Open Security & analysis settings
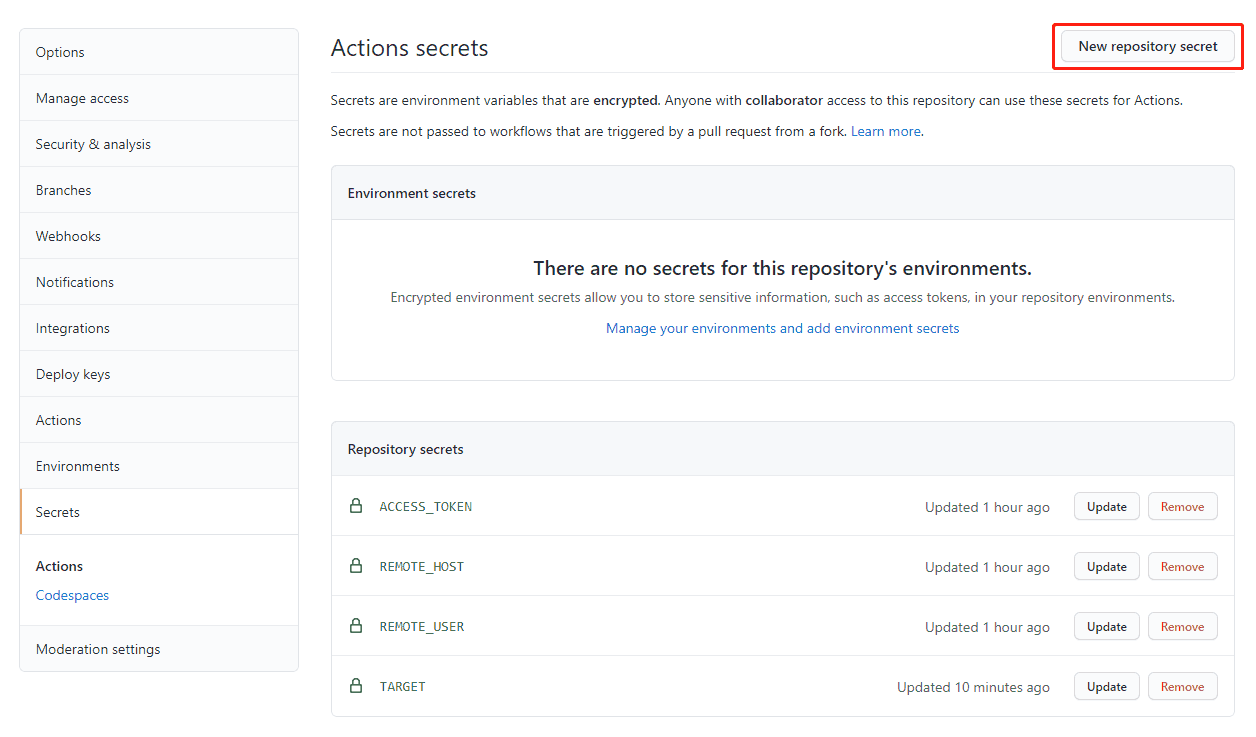This screenshot has width=1256, height=737. tap(93, 144)
